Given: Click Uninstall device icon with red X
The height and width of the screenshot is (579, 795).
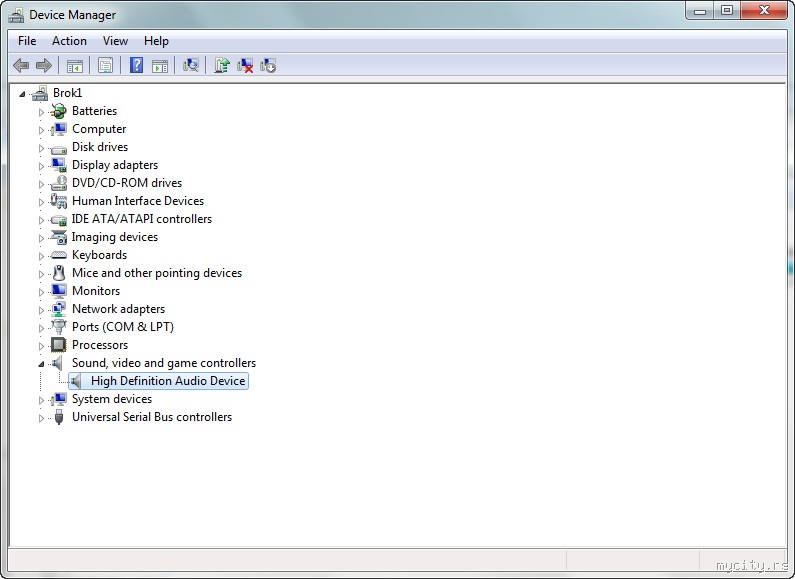Looking at the screenshot, I should (245, 65).
